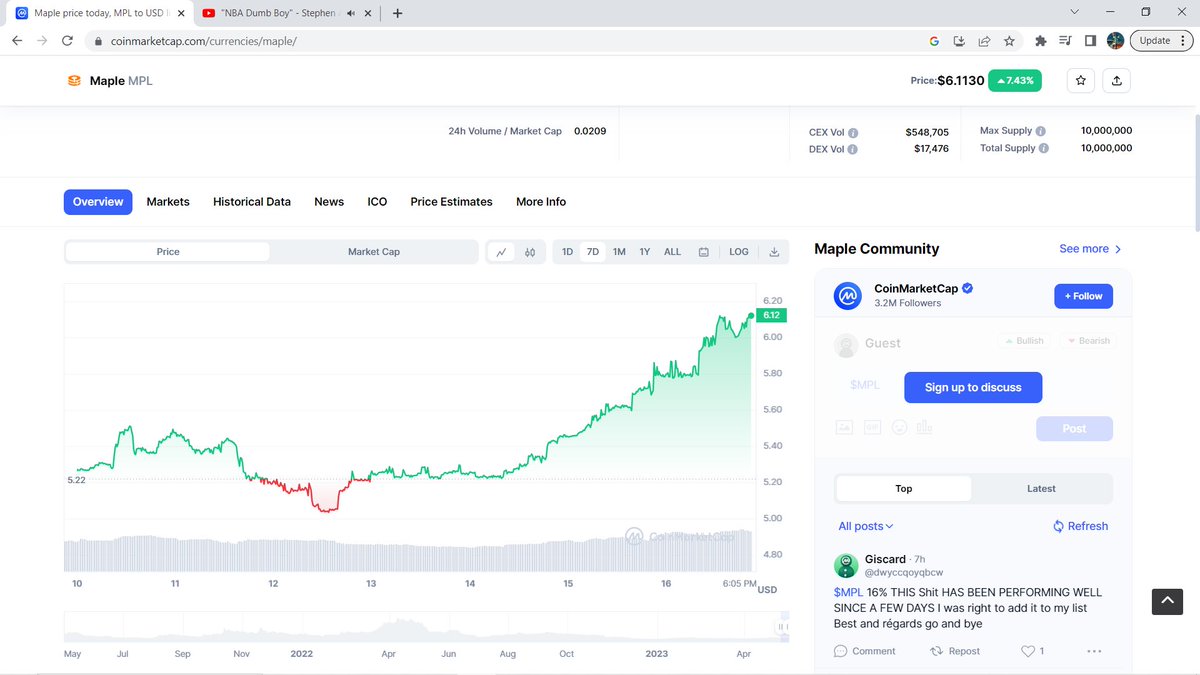Reload the page in browser toolbar
The height and width of the screenshot is (675, 1200).
(x=67, y=41)
